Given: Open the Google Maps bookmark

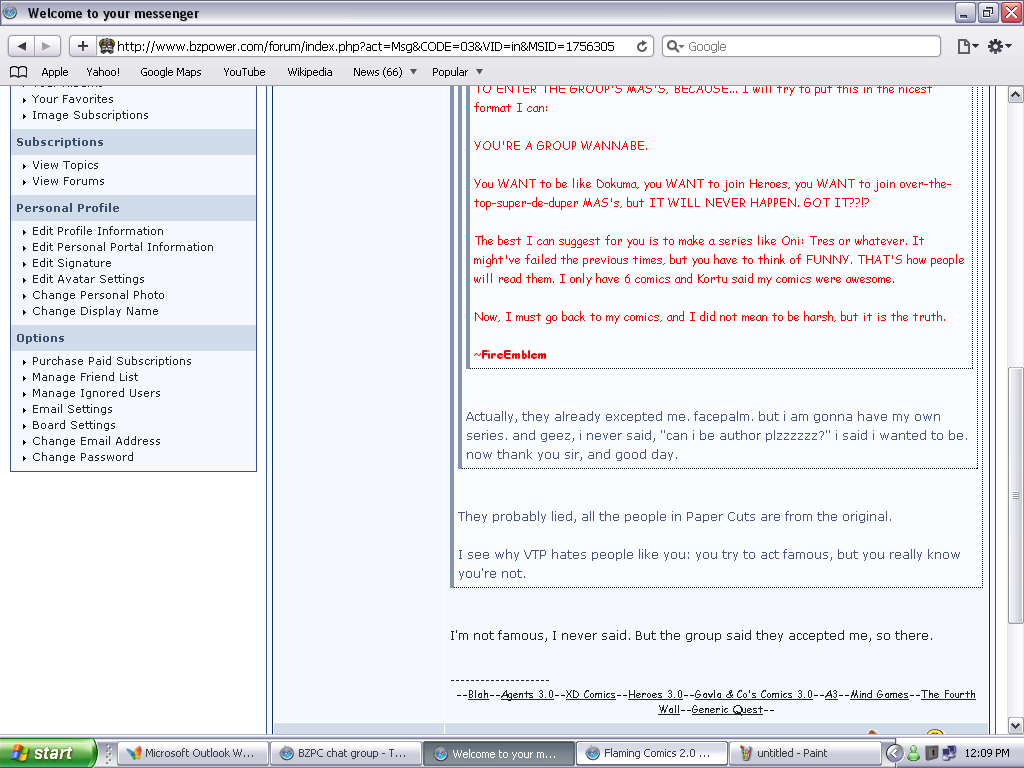Looking at the screenshot, I should click(x=170, y=72).
